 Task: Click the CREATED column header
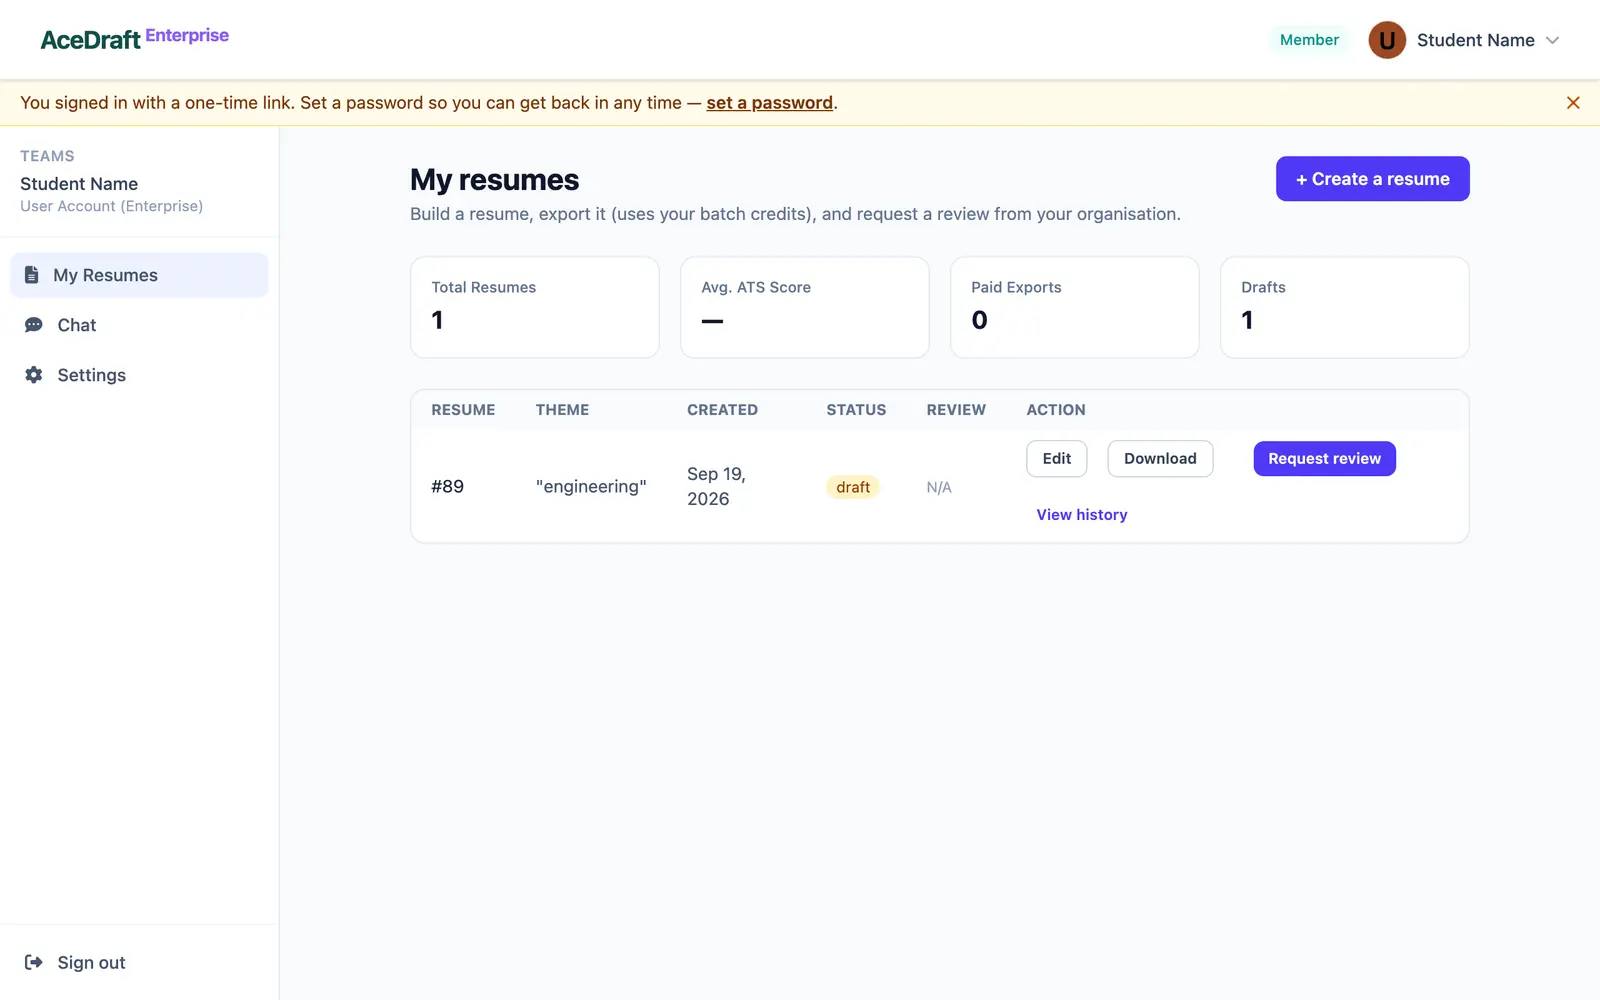pyautogui.click(x=722, y=410)
